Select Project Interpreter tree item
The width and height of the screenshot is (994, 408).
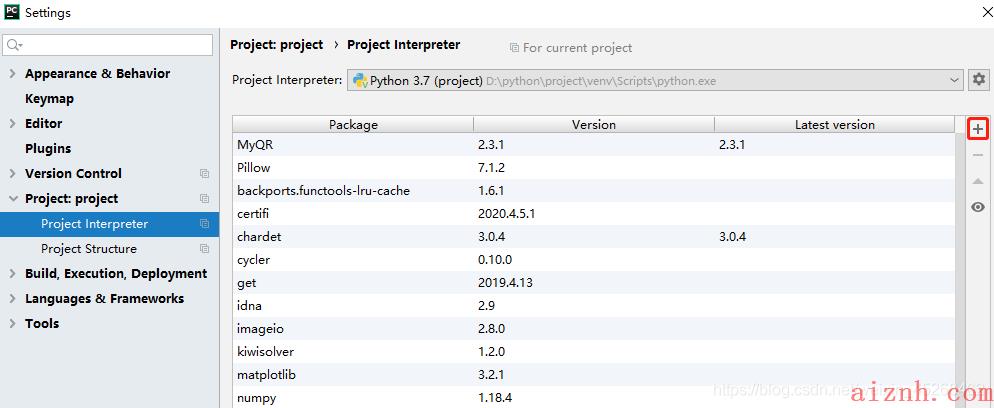[110, 224]
